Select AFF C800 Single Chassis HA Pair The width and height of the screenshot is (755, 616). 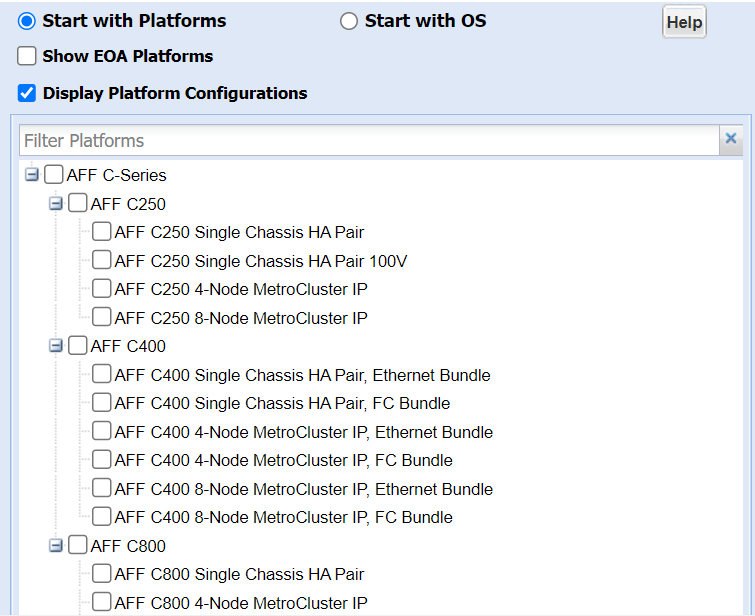102,574
